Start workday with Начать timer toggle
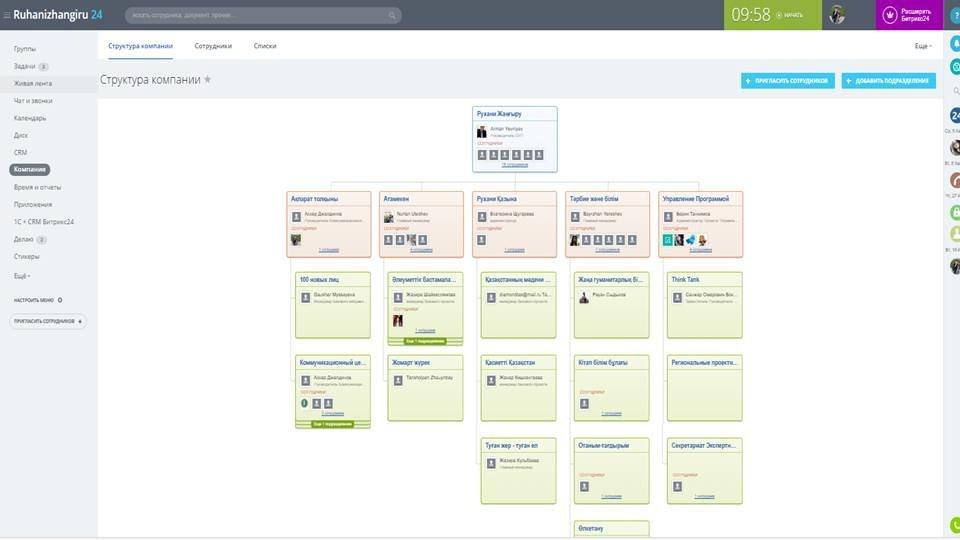The width and height of the screenshot is (960, 540). [790, 16]
